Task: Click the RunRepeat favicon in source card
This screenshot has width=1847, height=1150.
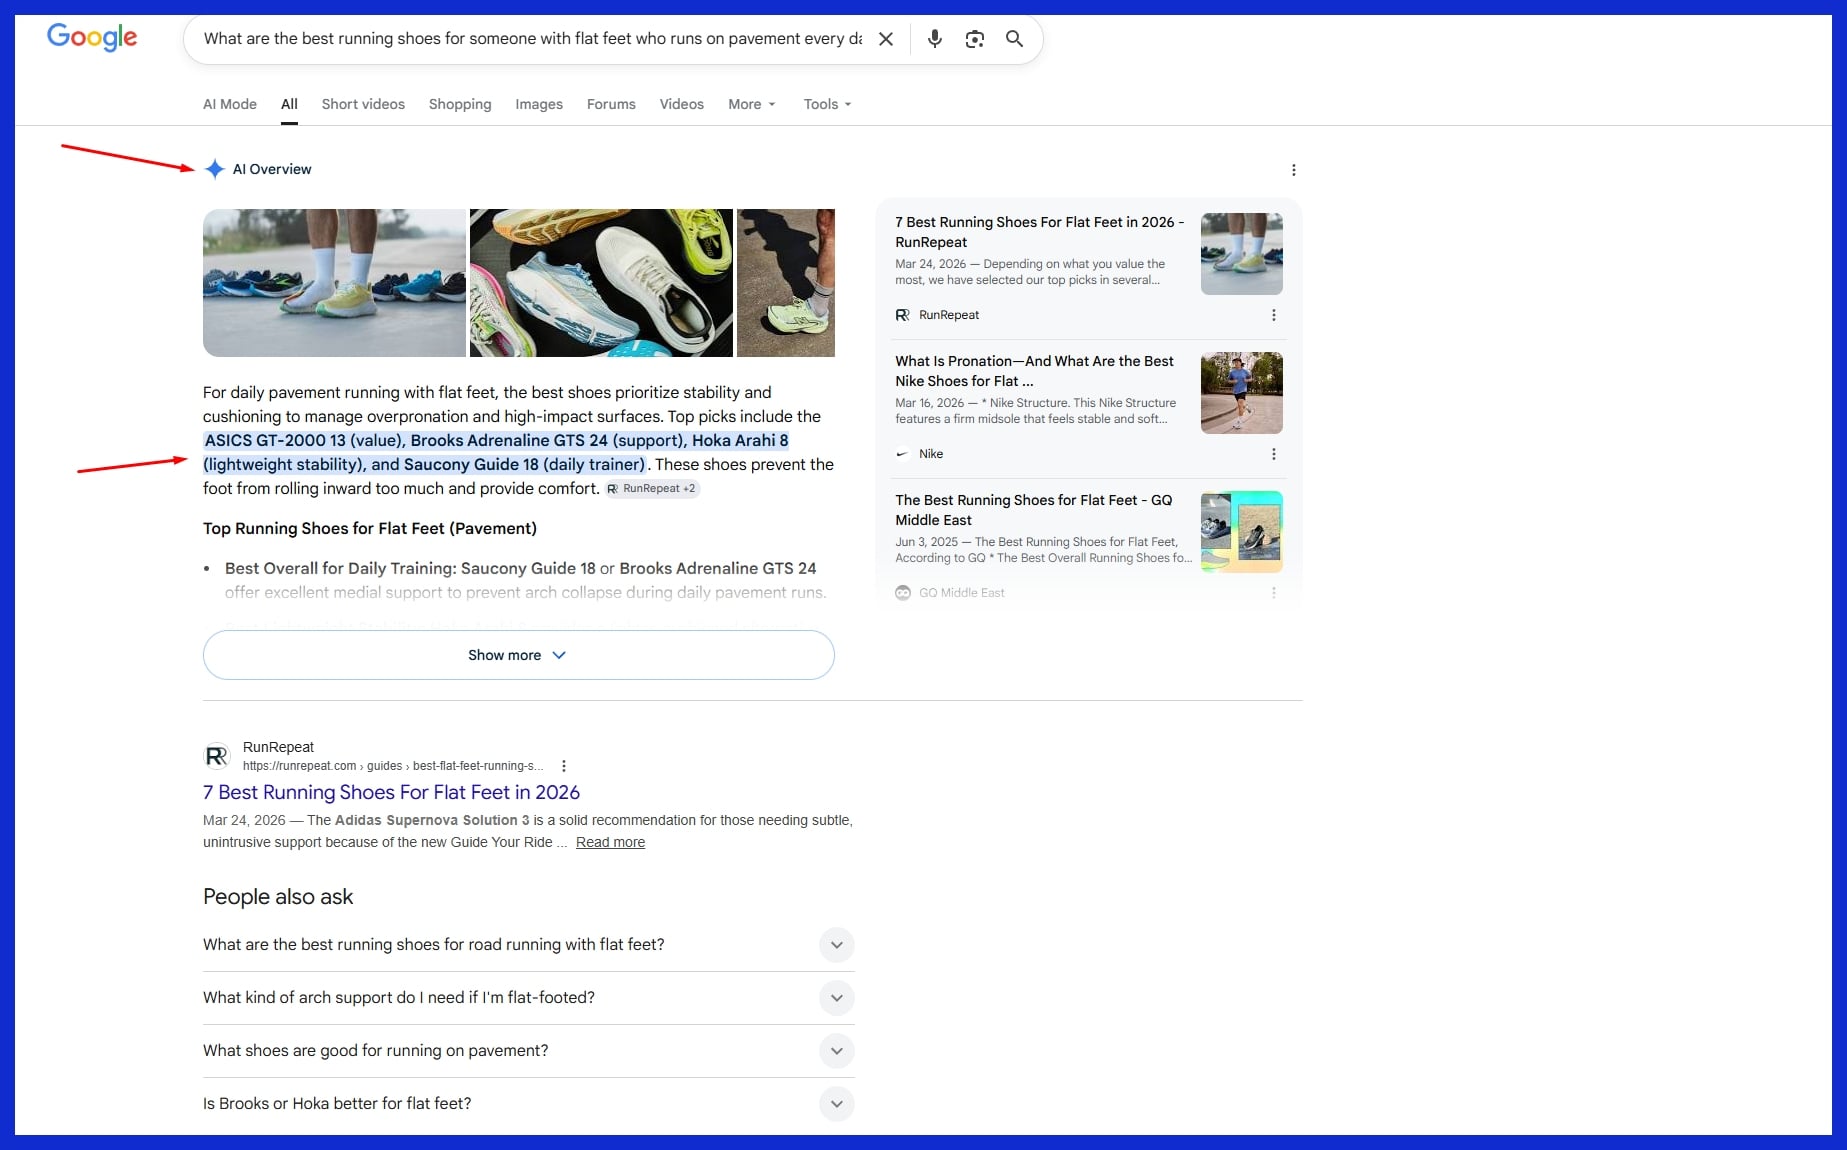Action: coord(903,315)
